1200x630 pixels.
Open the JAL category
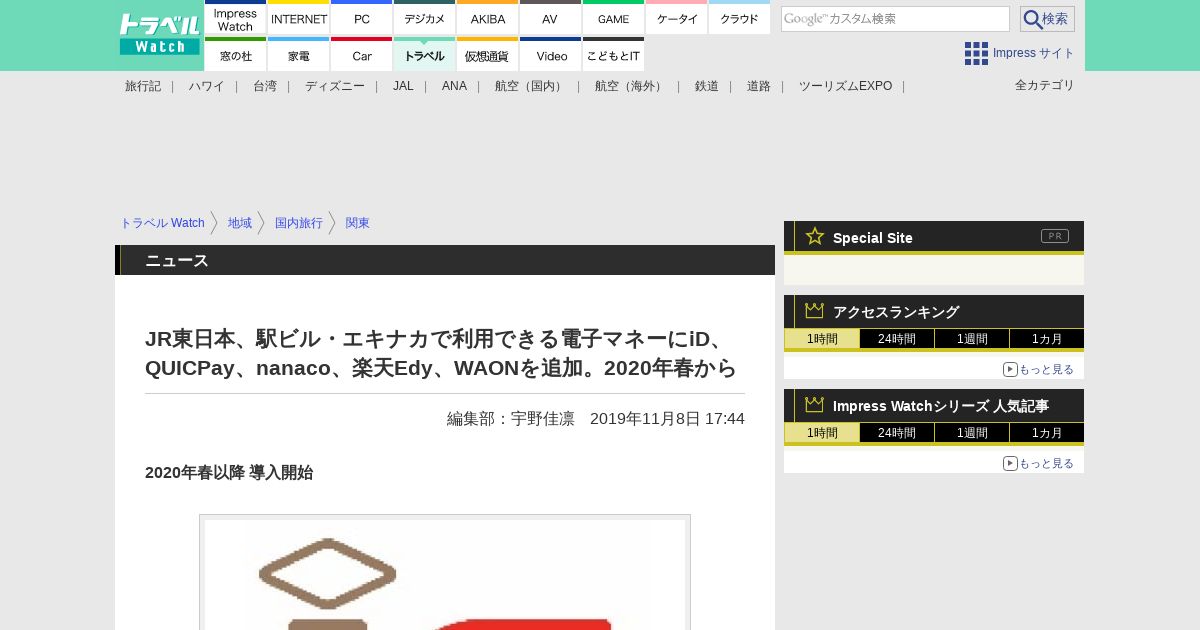coord(403,86)
